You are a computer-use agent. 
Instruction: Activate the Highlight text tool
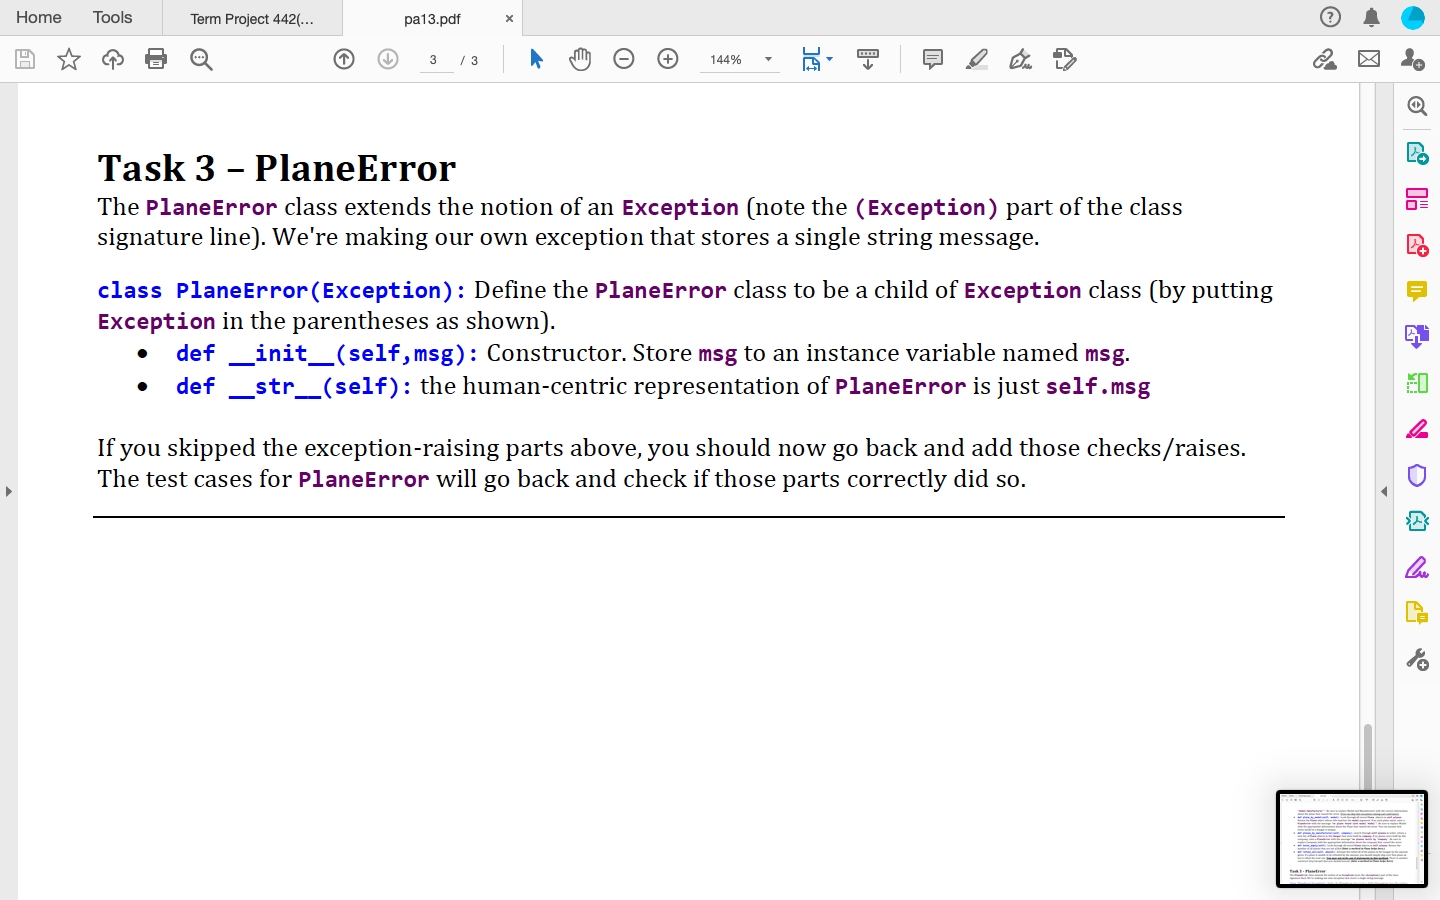coord(976,59)
